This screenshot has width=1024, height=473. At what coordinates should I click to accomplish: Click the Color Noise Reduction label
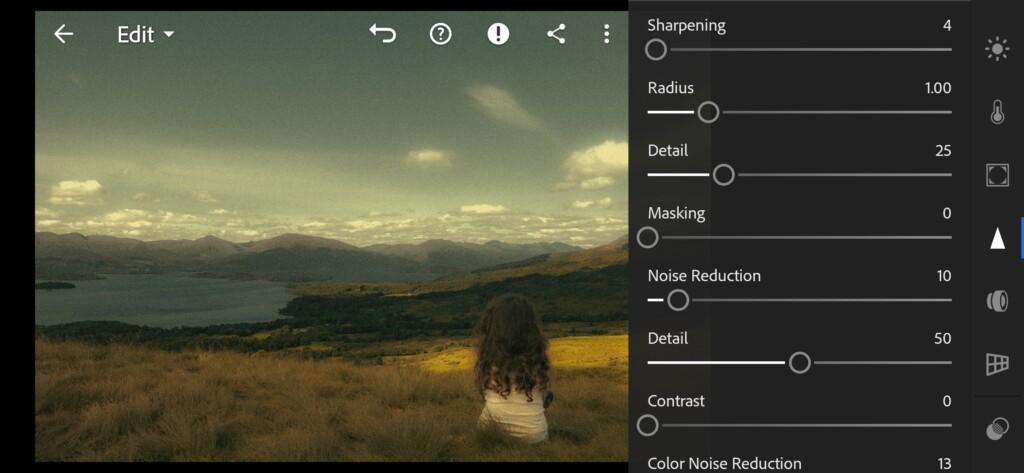(724, 463)
